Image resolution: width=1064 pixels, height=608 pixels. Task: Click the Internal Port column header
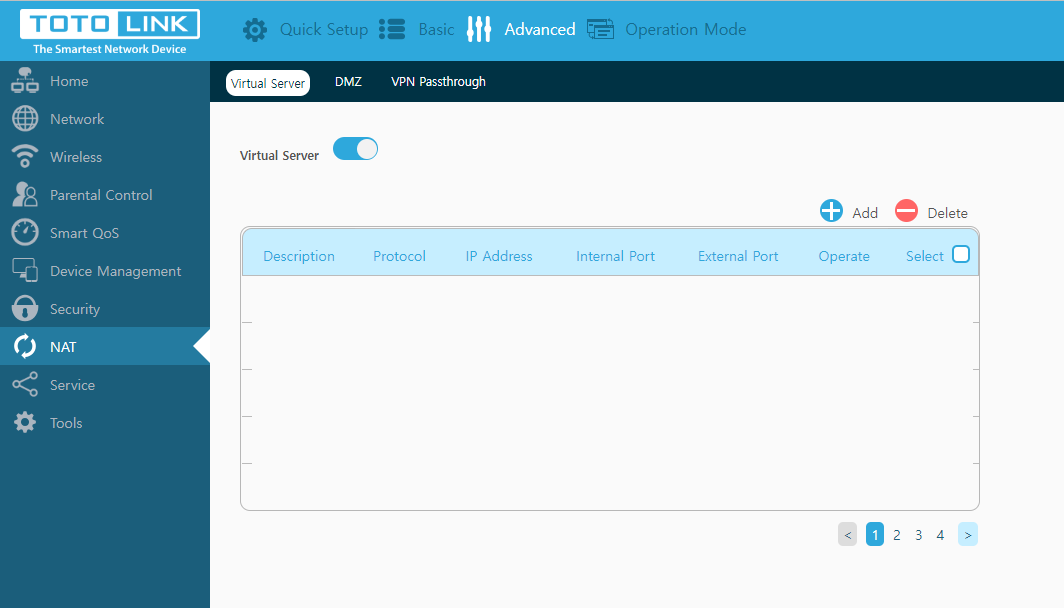[615, 256]
